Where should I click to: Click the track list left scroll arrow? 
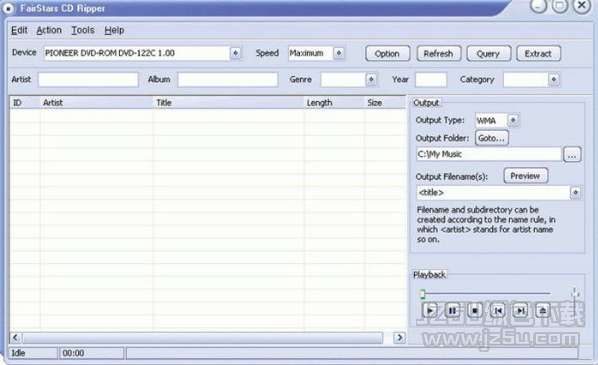[x=15, y=338]
